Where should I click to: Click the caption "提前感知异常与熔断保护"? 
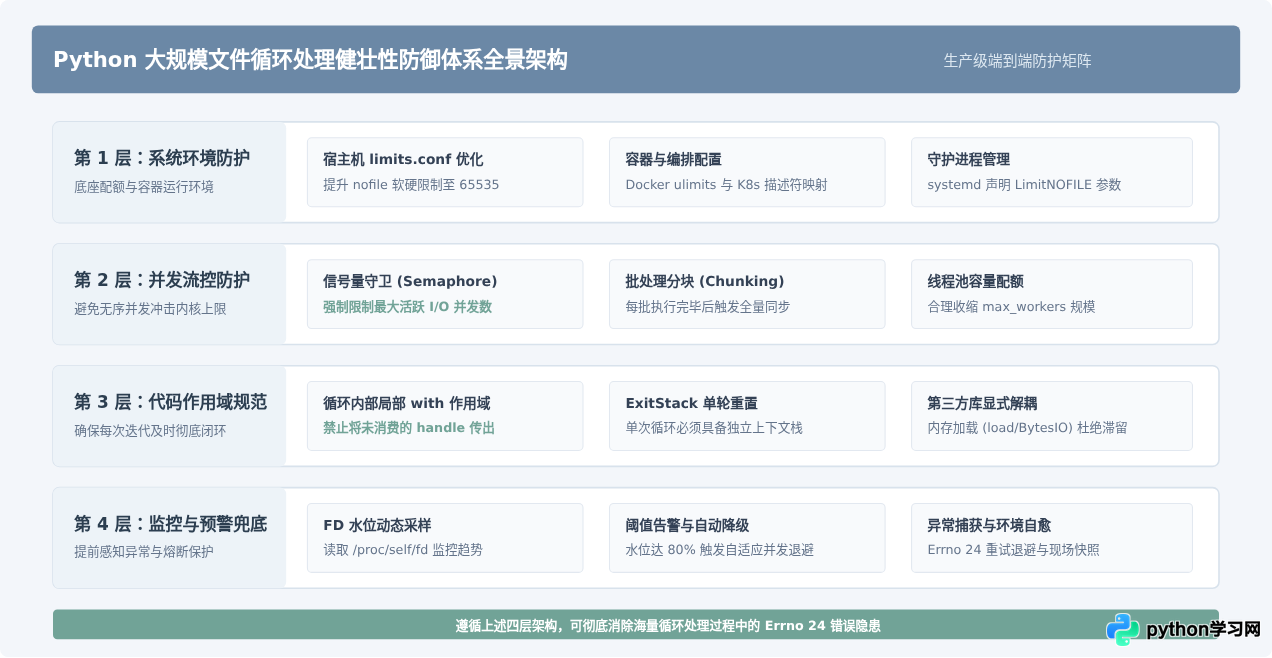(x=144, y=553)
